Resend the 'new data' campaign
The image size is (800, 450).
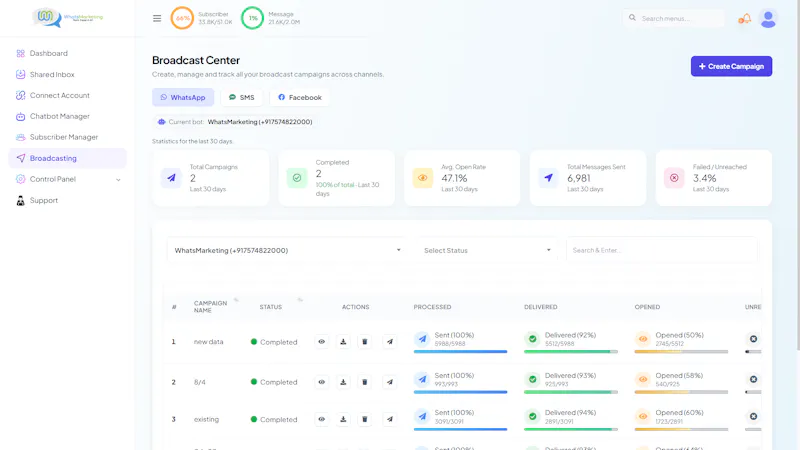pos(390,342)
